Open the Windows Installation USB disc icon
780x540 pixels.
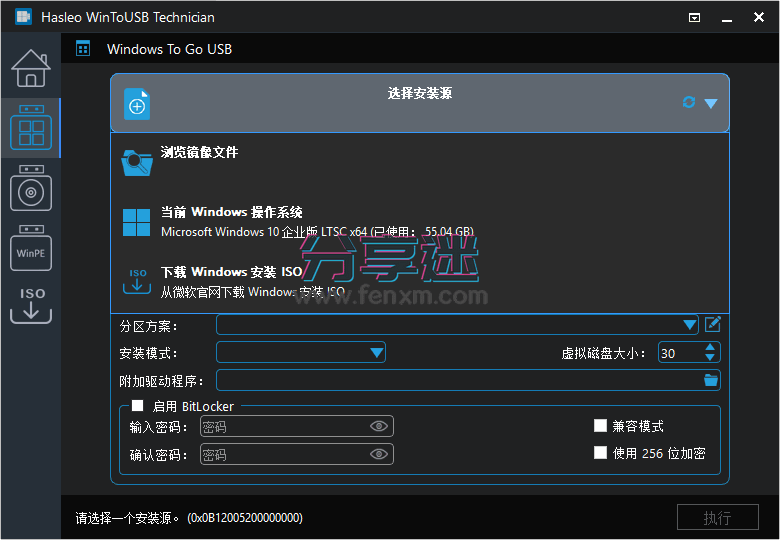[x=30, y=190]
